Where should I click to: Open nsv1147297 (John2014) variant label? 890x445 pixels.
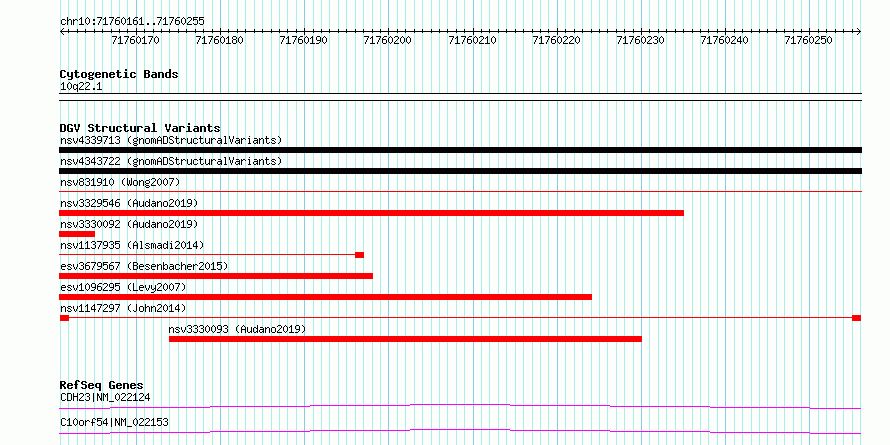click(123, 308)
